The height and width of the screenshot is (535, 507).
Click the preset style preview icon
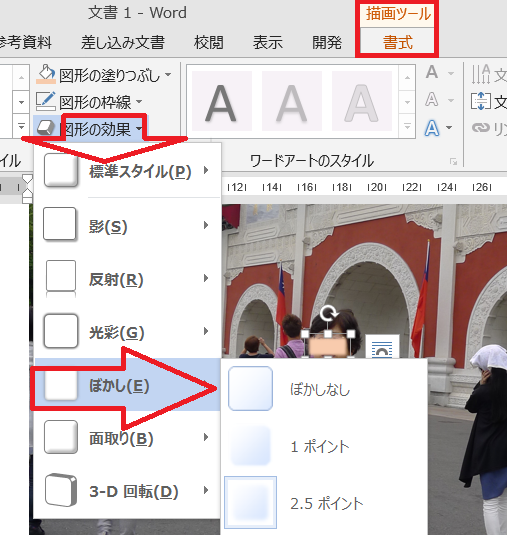(x=61, y=170)
